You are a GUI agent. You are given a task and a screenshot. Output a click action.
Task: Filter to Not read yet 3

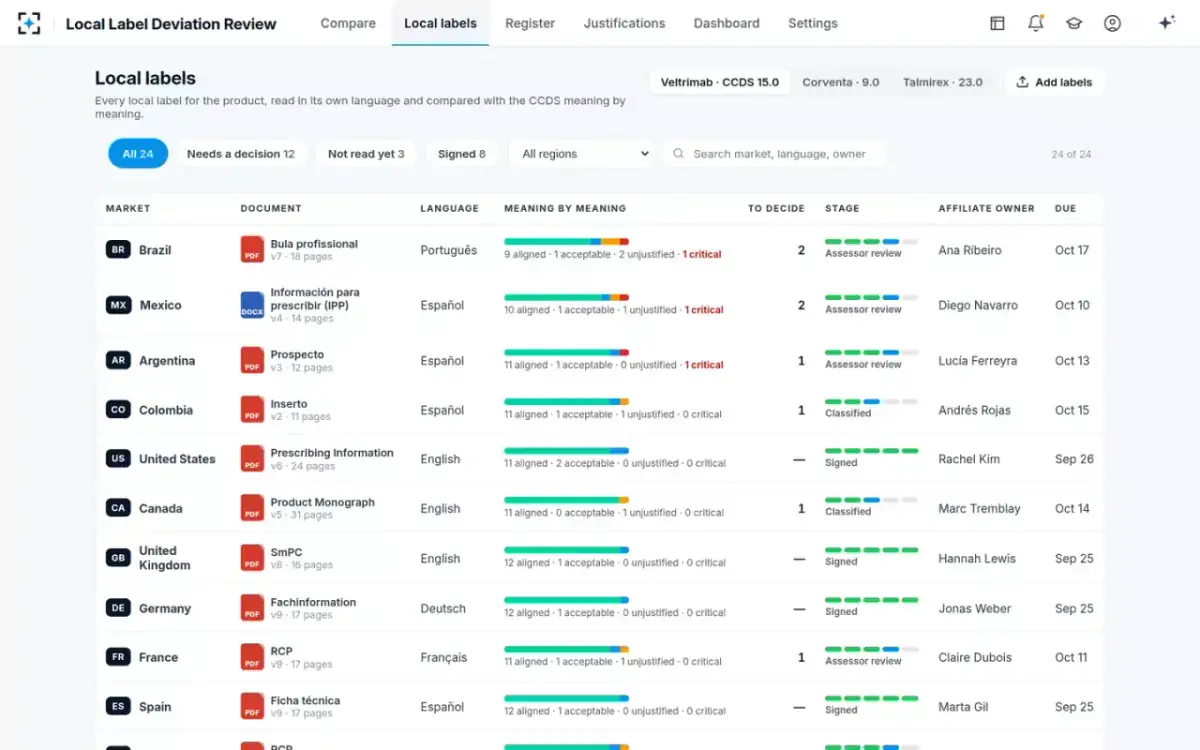coord(366,154)
